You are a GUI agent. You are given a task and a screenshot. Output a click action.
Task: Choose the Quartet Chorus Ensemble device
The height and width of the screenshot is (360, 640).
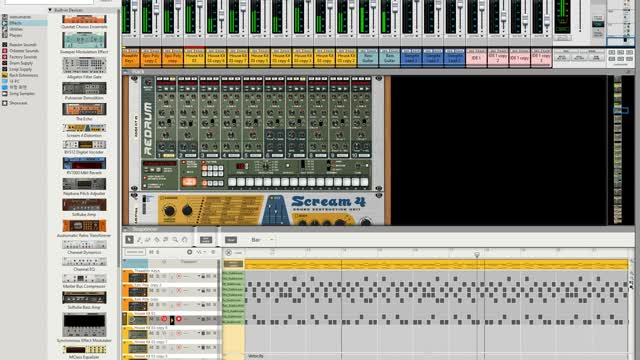[x=84, y=19]
